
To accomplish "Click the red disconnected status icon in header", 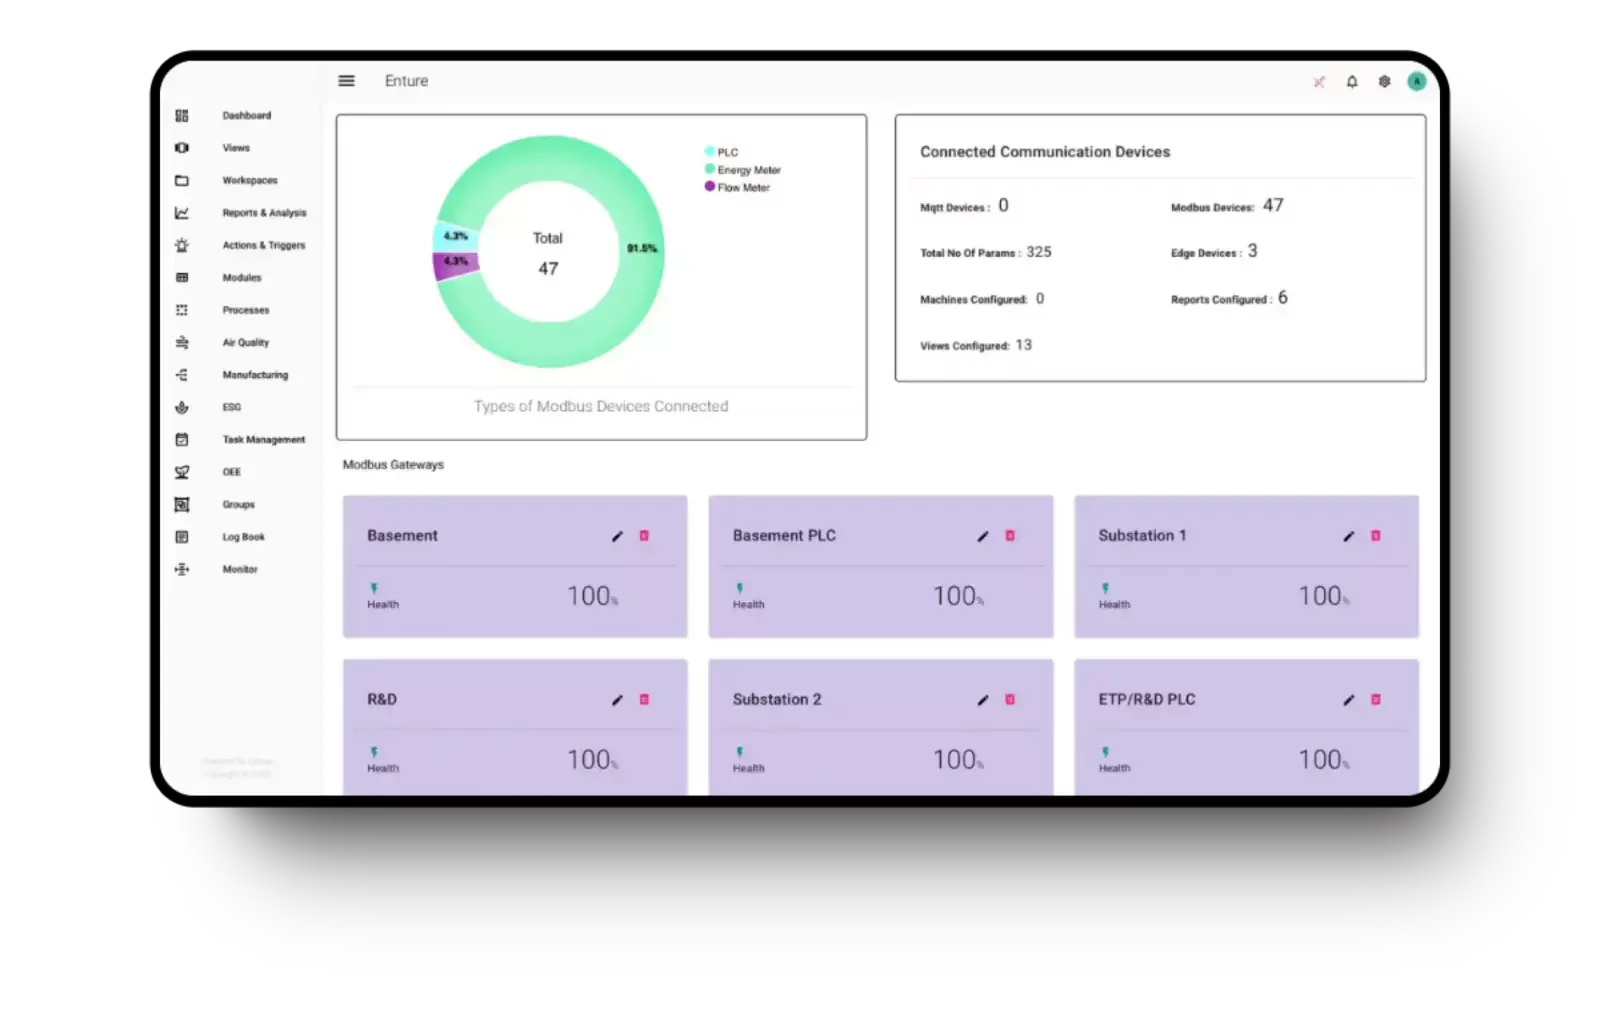I will pos(1319,82).
